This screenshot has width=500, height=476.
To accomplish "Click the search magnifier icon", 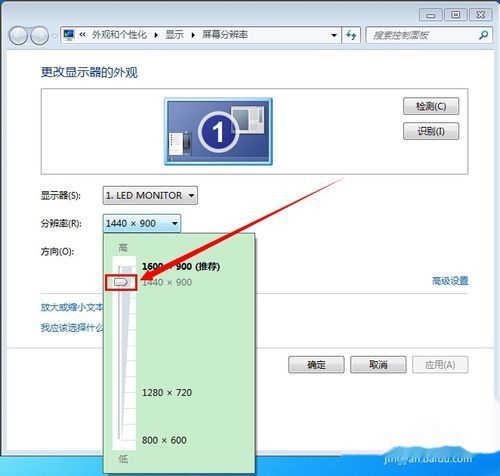I will click(x=483, y=35).
